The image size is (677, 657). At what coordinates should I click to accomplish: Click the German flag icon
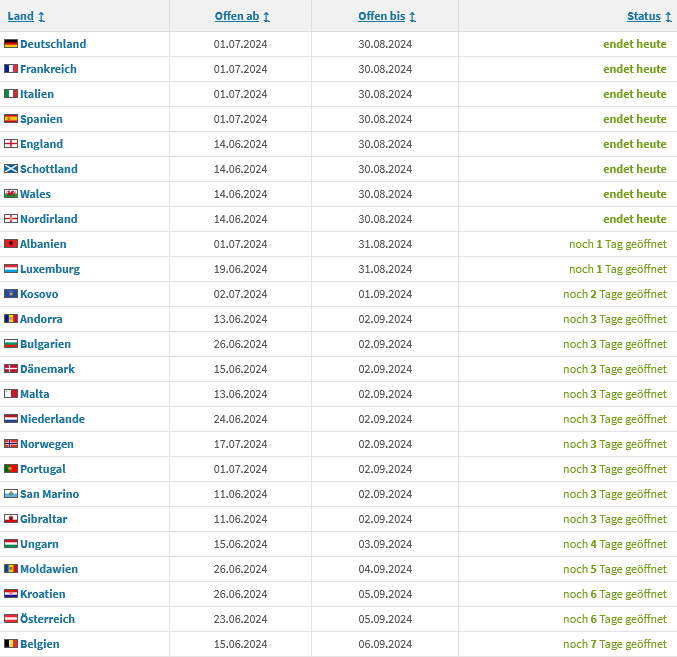pyautogui.click(x=11, y=44)
